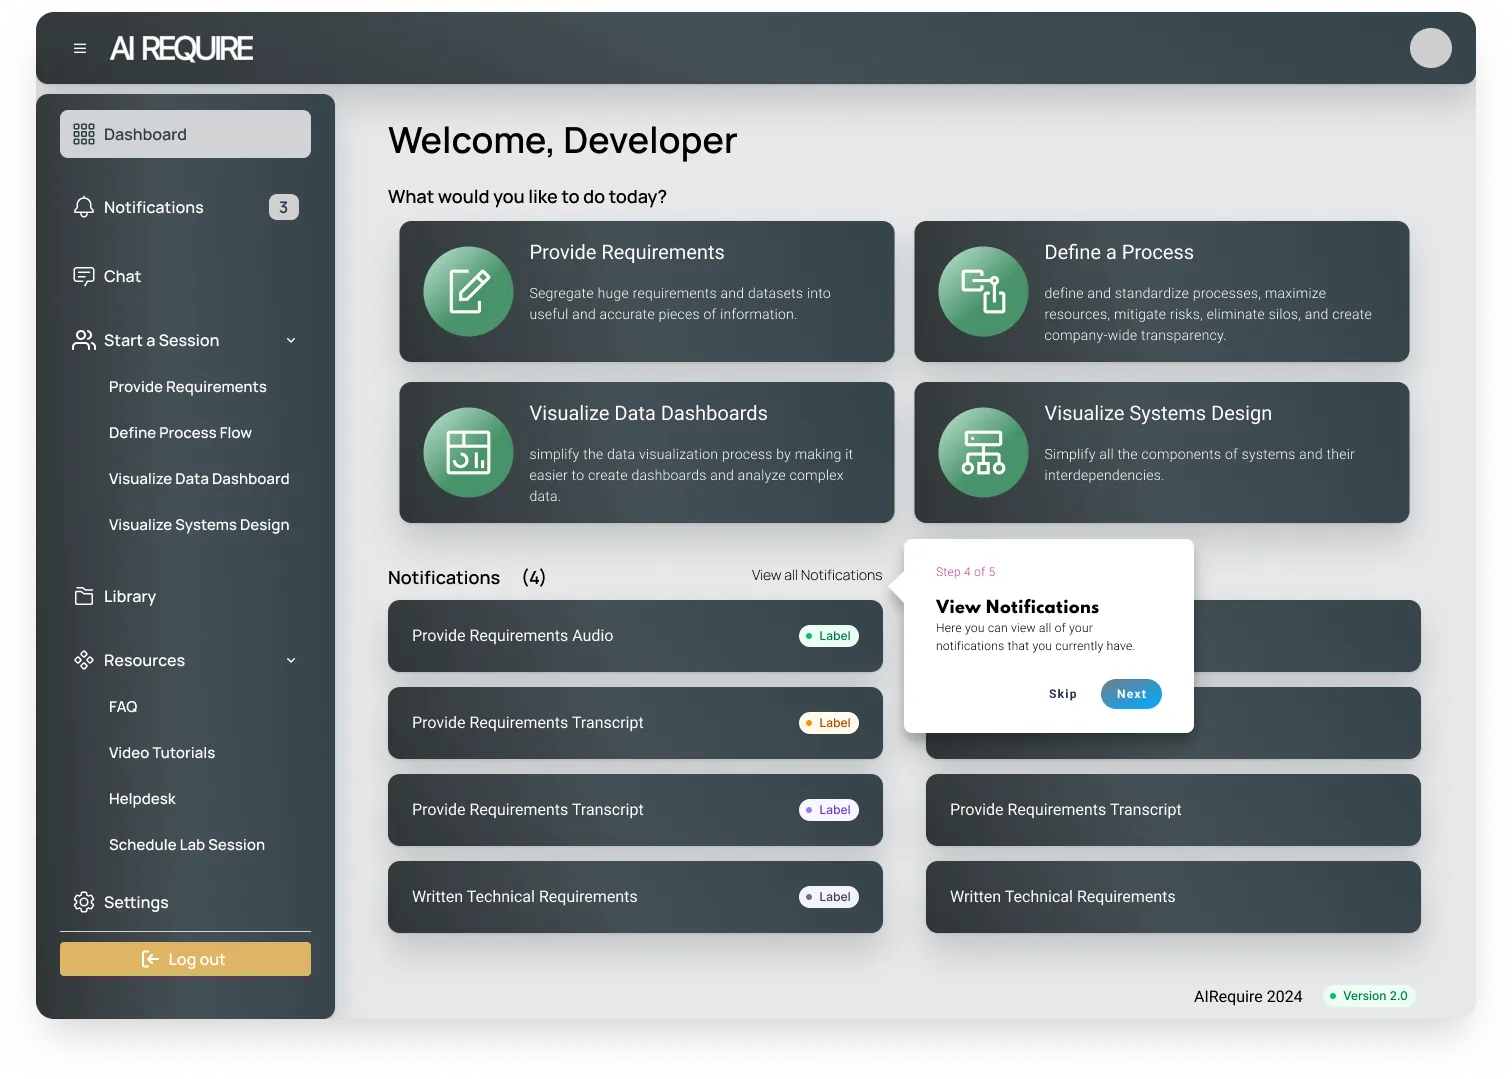1512x1079 pixels.
Task: Click the Start a Session people icon
Action: 84,340
